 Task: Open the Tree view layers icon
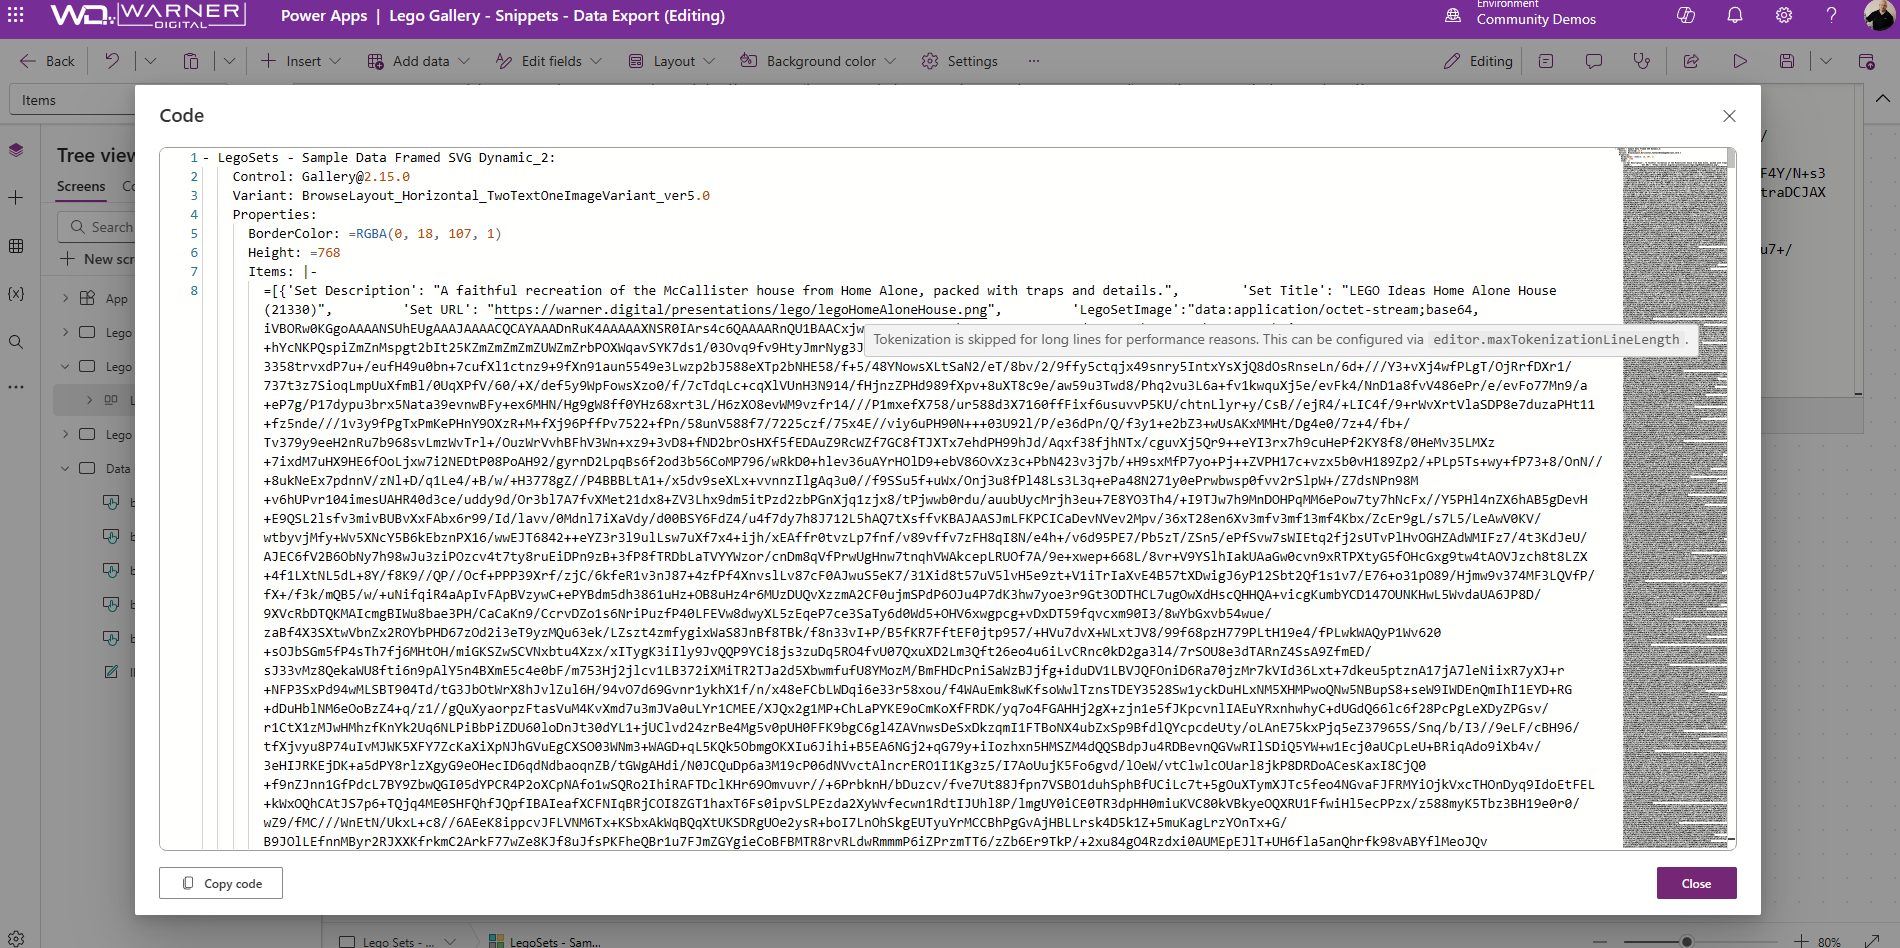[16, 150]
